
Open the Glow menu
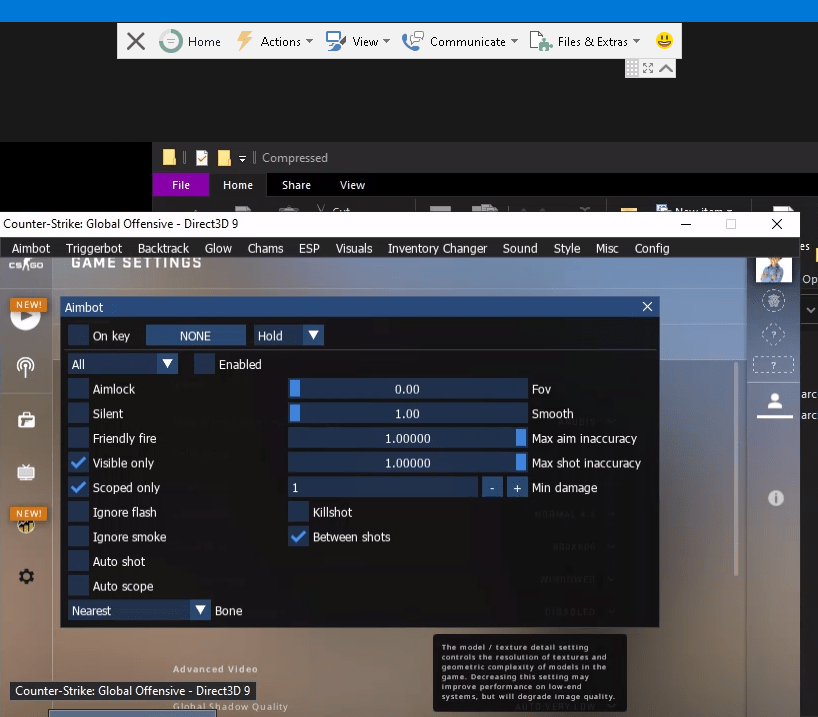click(x=218, y=248)
